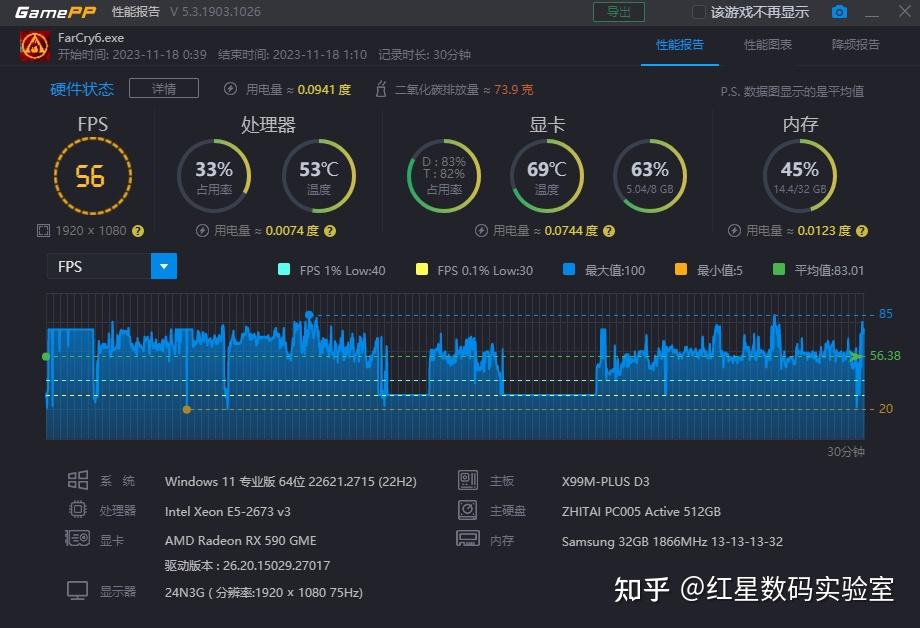Click lightning icon beside GPU power usage
The width and height of the screenshot is (920, 628).
(481, 231)
